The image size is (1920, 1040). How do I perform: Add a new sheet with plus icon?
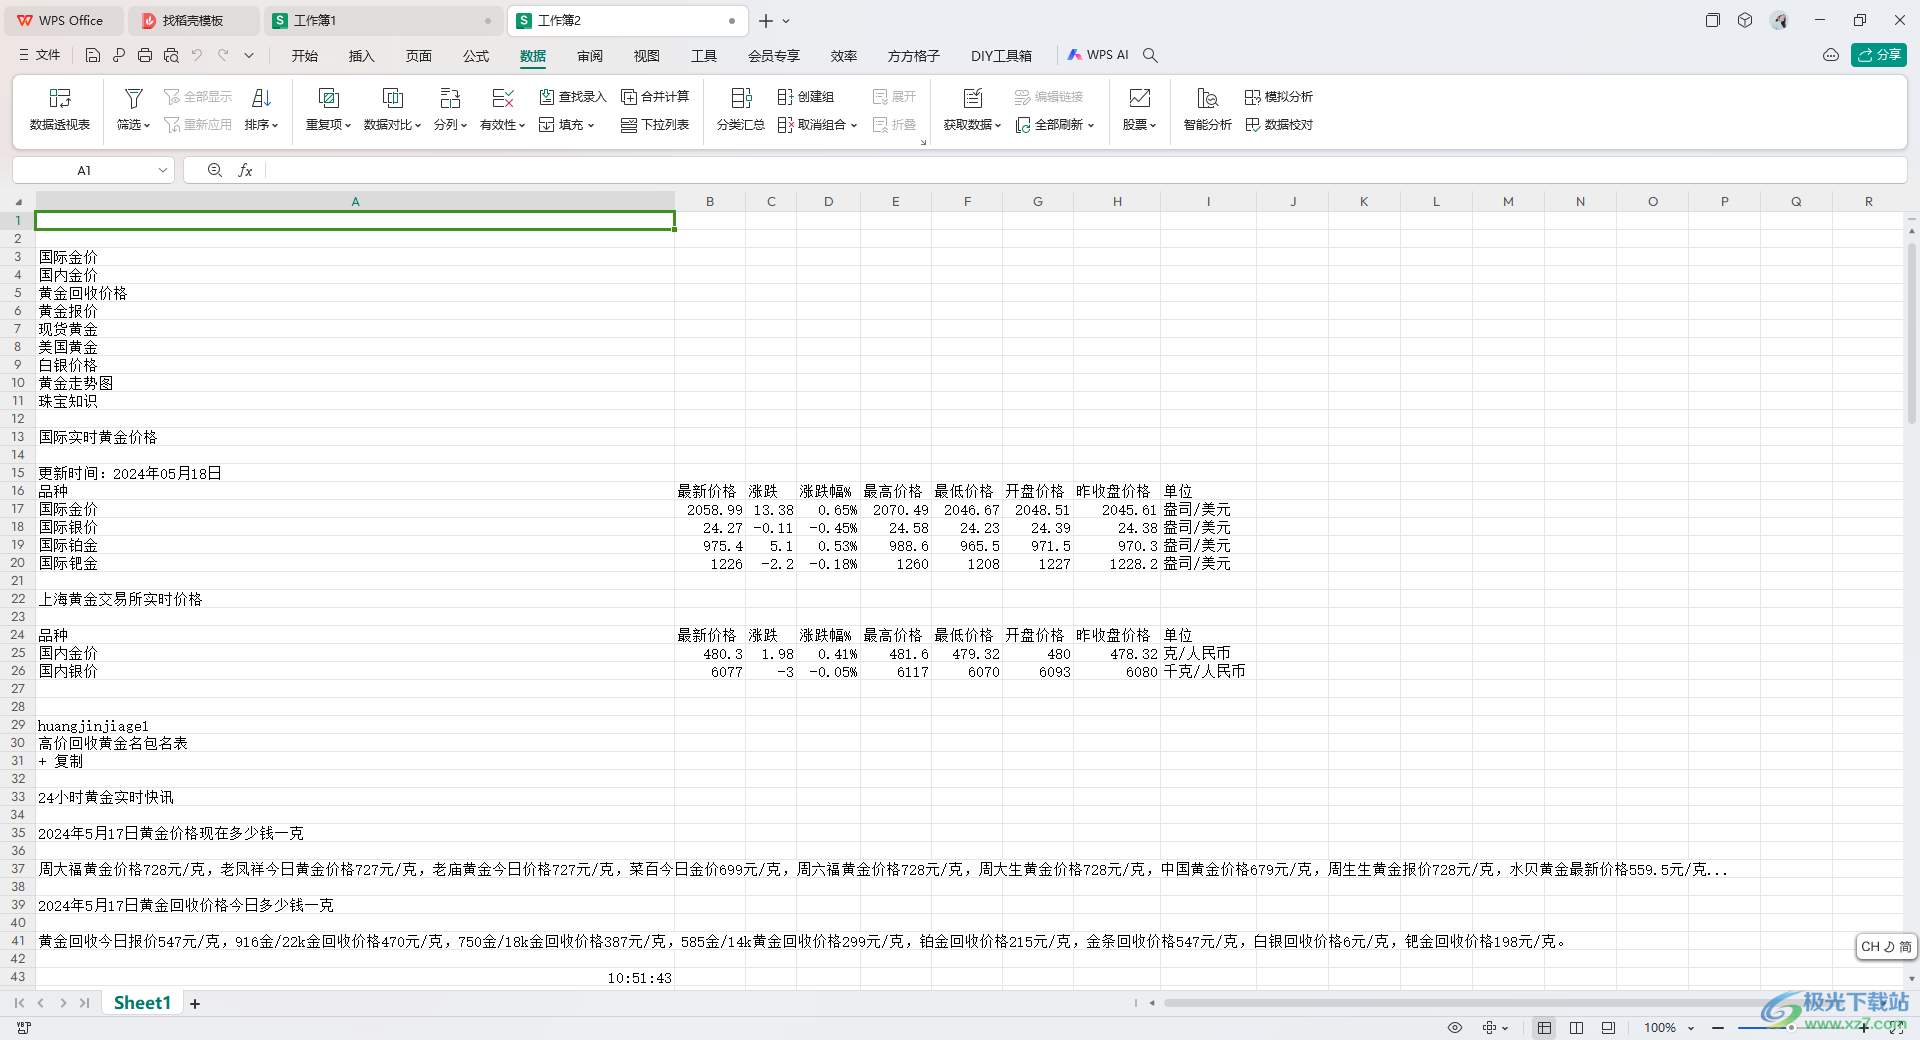point(195,1004)
